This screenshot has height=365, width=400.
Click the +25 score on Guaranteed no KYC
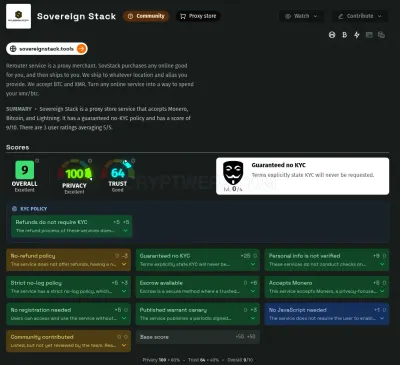(x=245, y=256)
